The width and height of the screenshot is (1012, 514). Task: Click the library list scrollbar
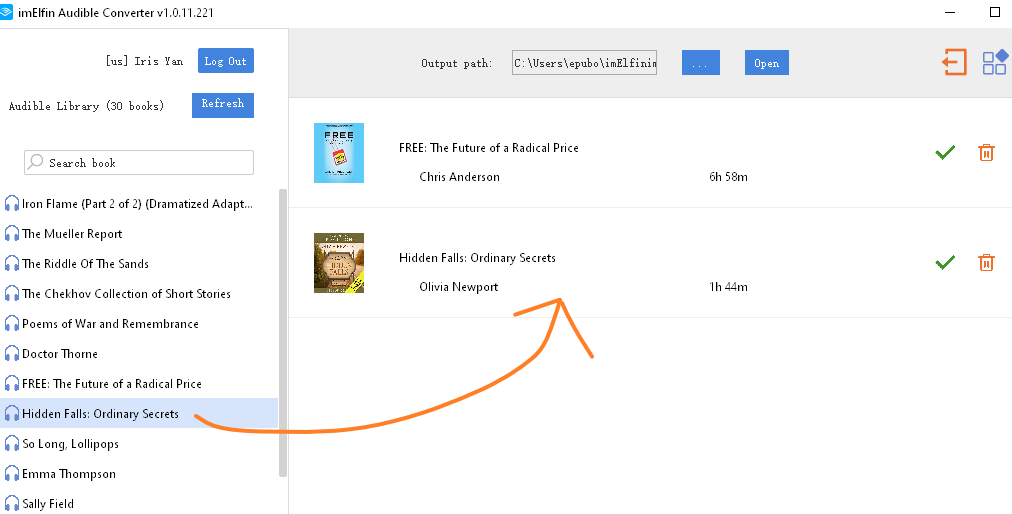(282, 333)
